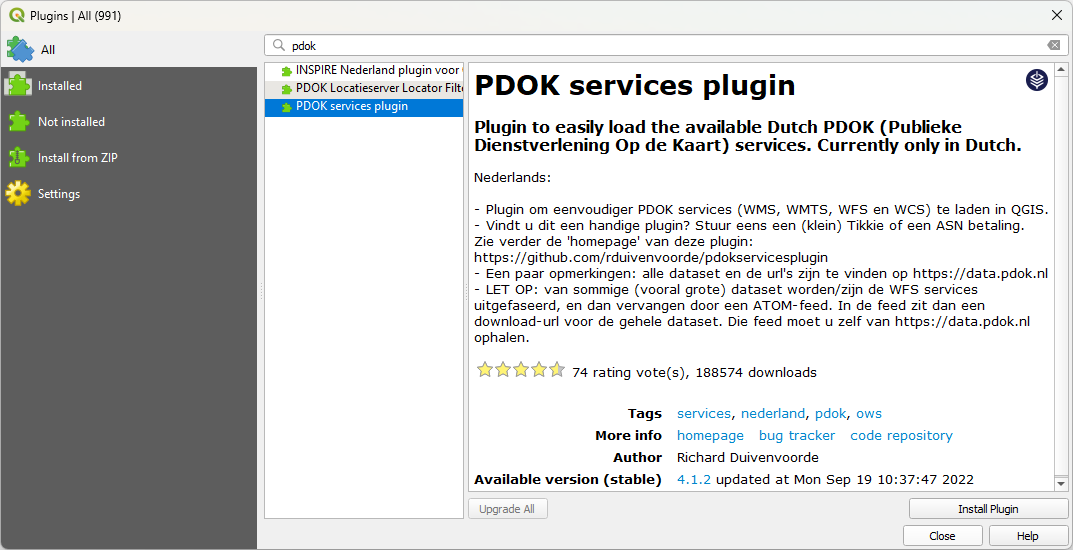
Task: Open the bug tracker link
Action: (x=796, y=436)
